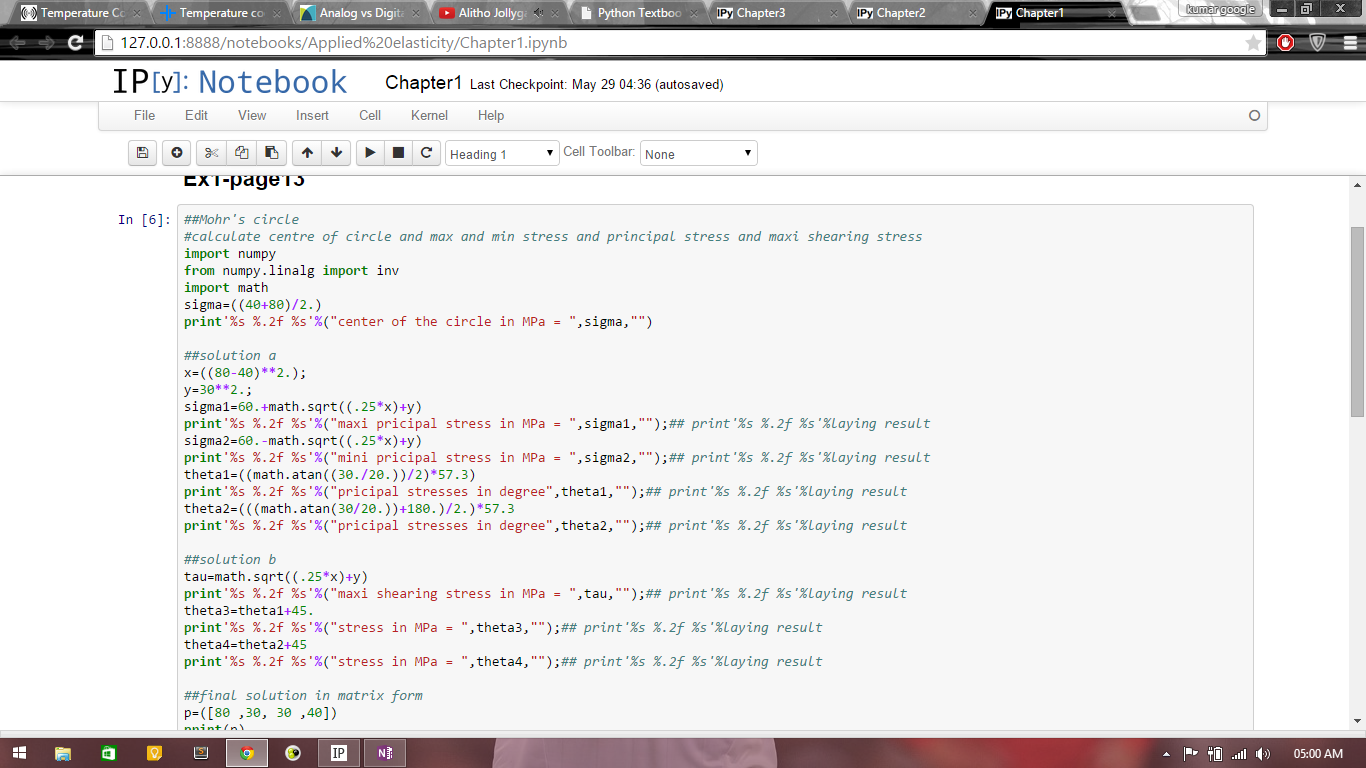Viewport: 1366px width, 768px height.
Task: Interrupt the kernel with the stop button
Action: click(x=398, y=153)
